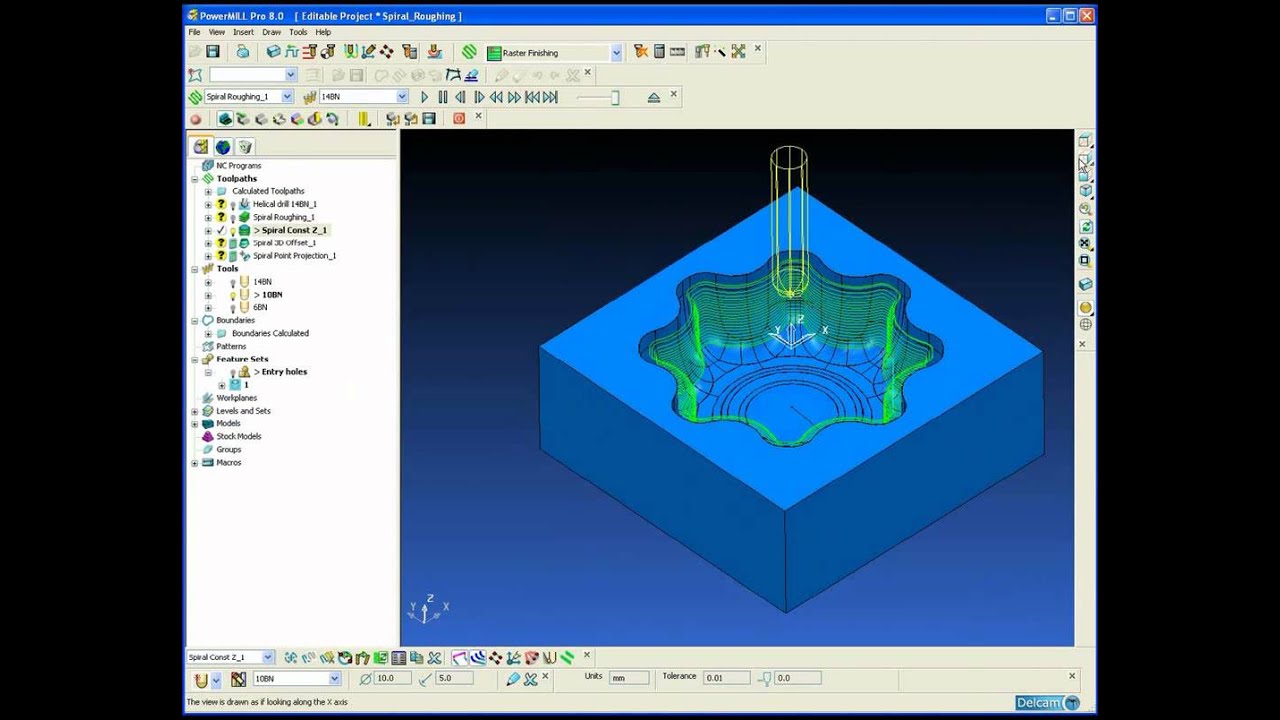Click the Delcam logo button
Screen dimensions: 1280x720
[1047, 703]
